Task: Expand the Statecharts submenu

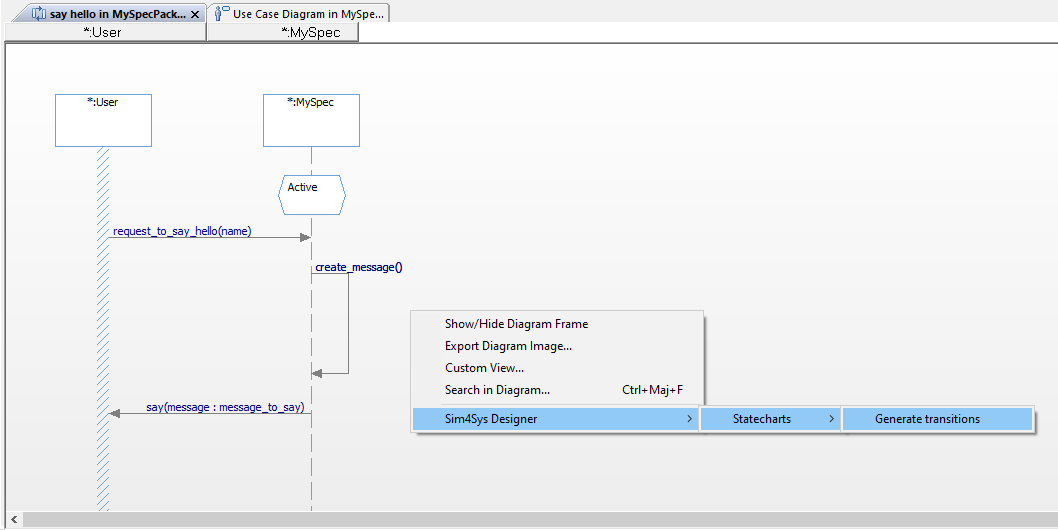Action: (x=771, y=419)
